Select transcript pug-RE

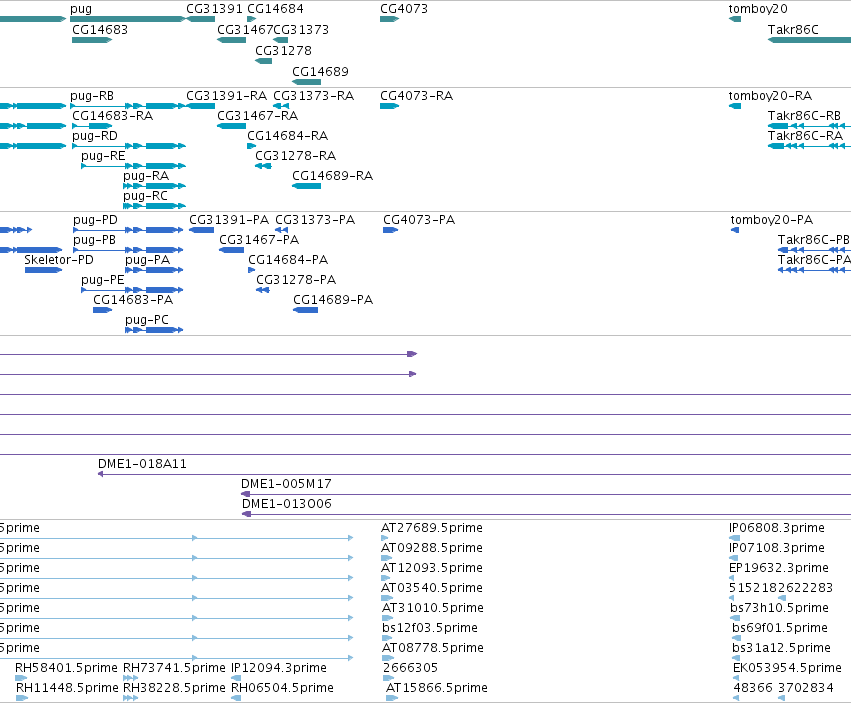(103, 156)
